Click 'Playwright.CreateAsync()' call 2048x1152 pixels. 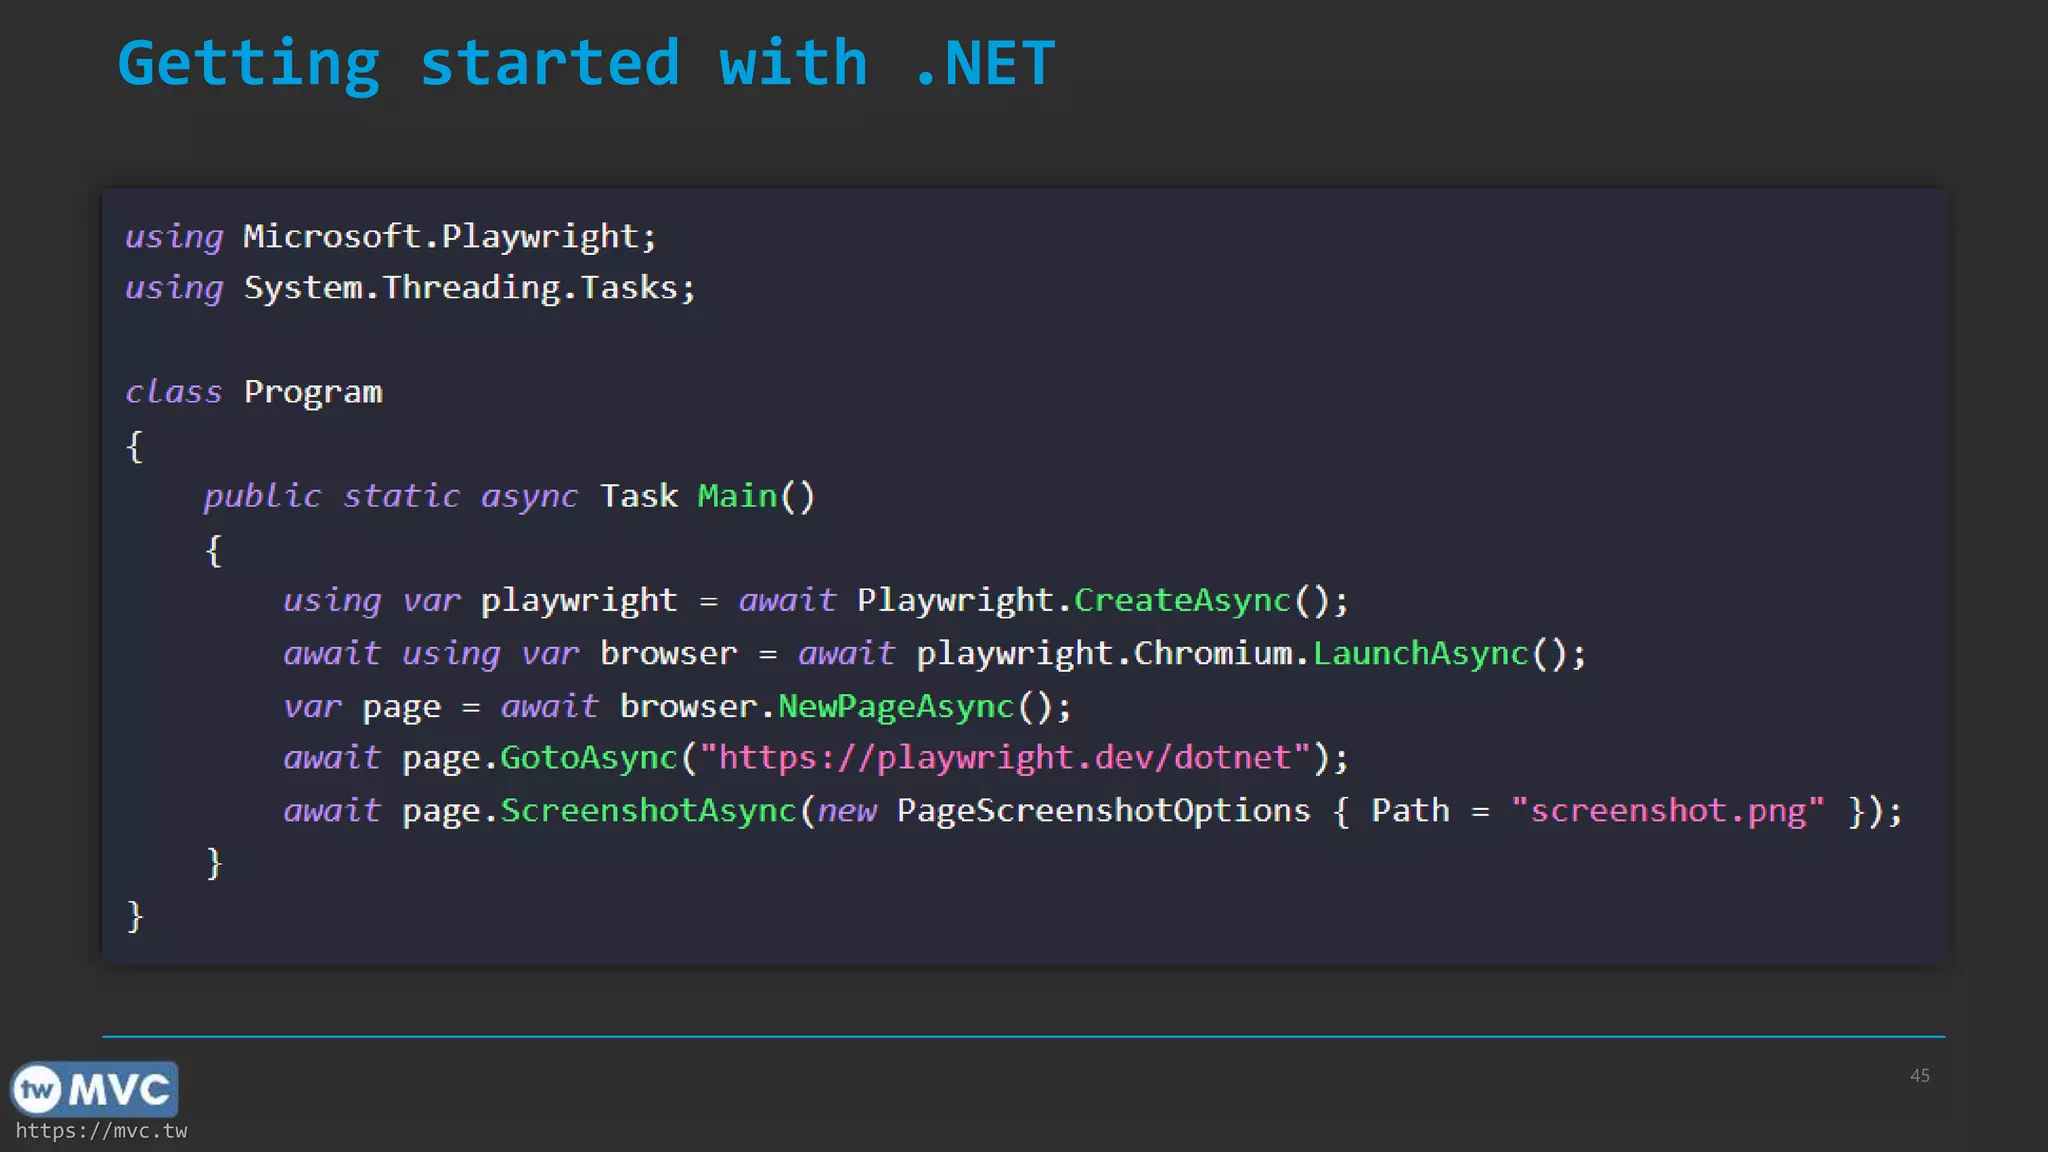pyautogui.click(x=1093, y=600)
